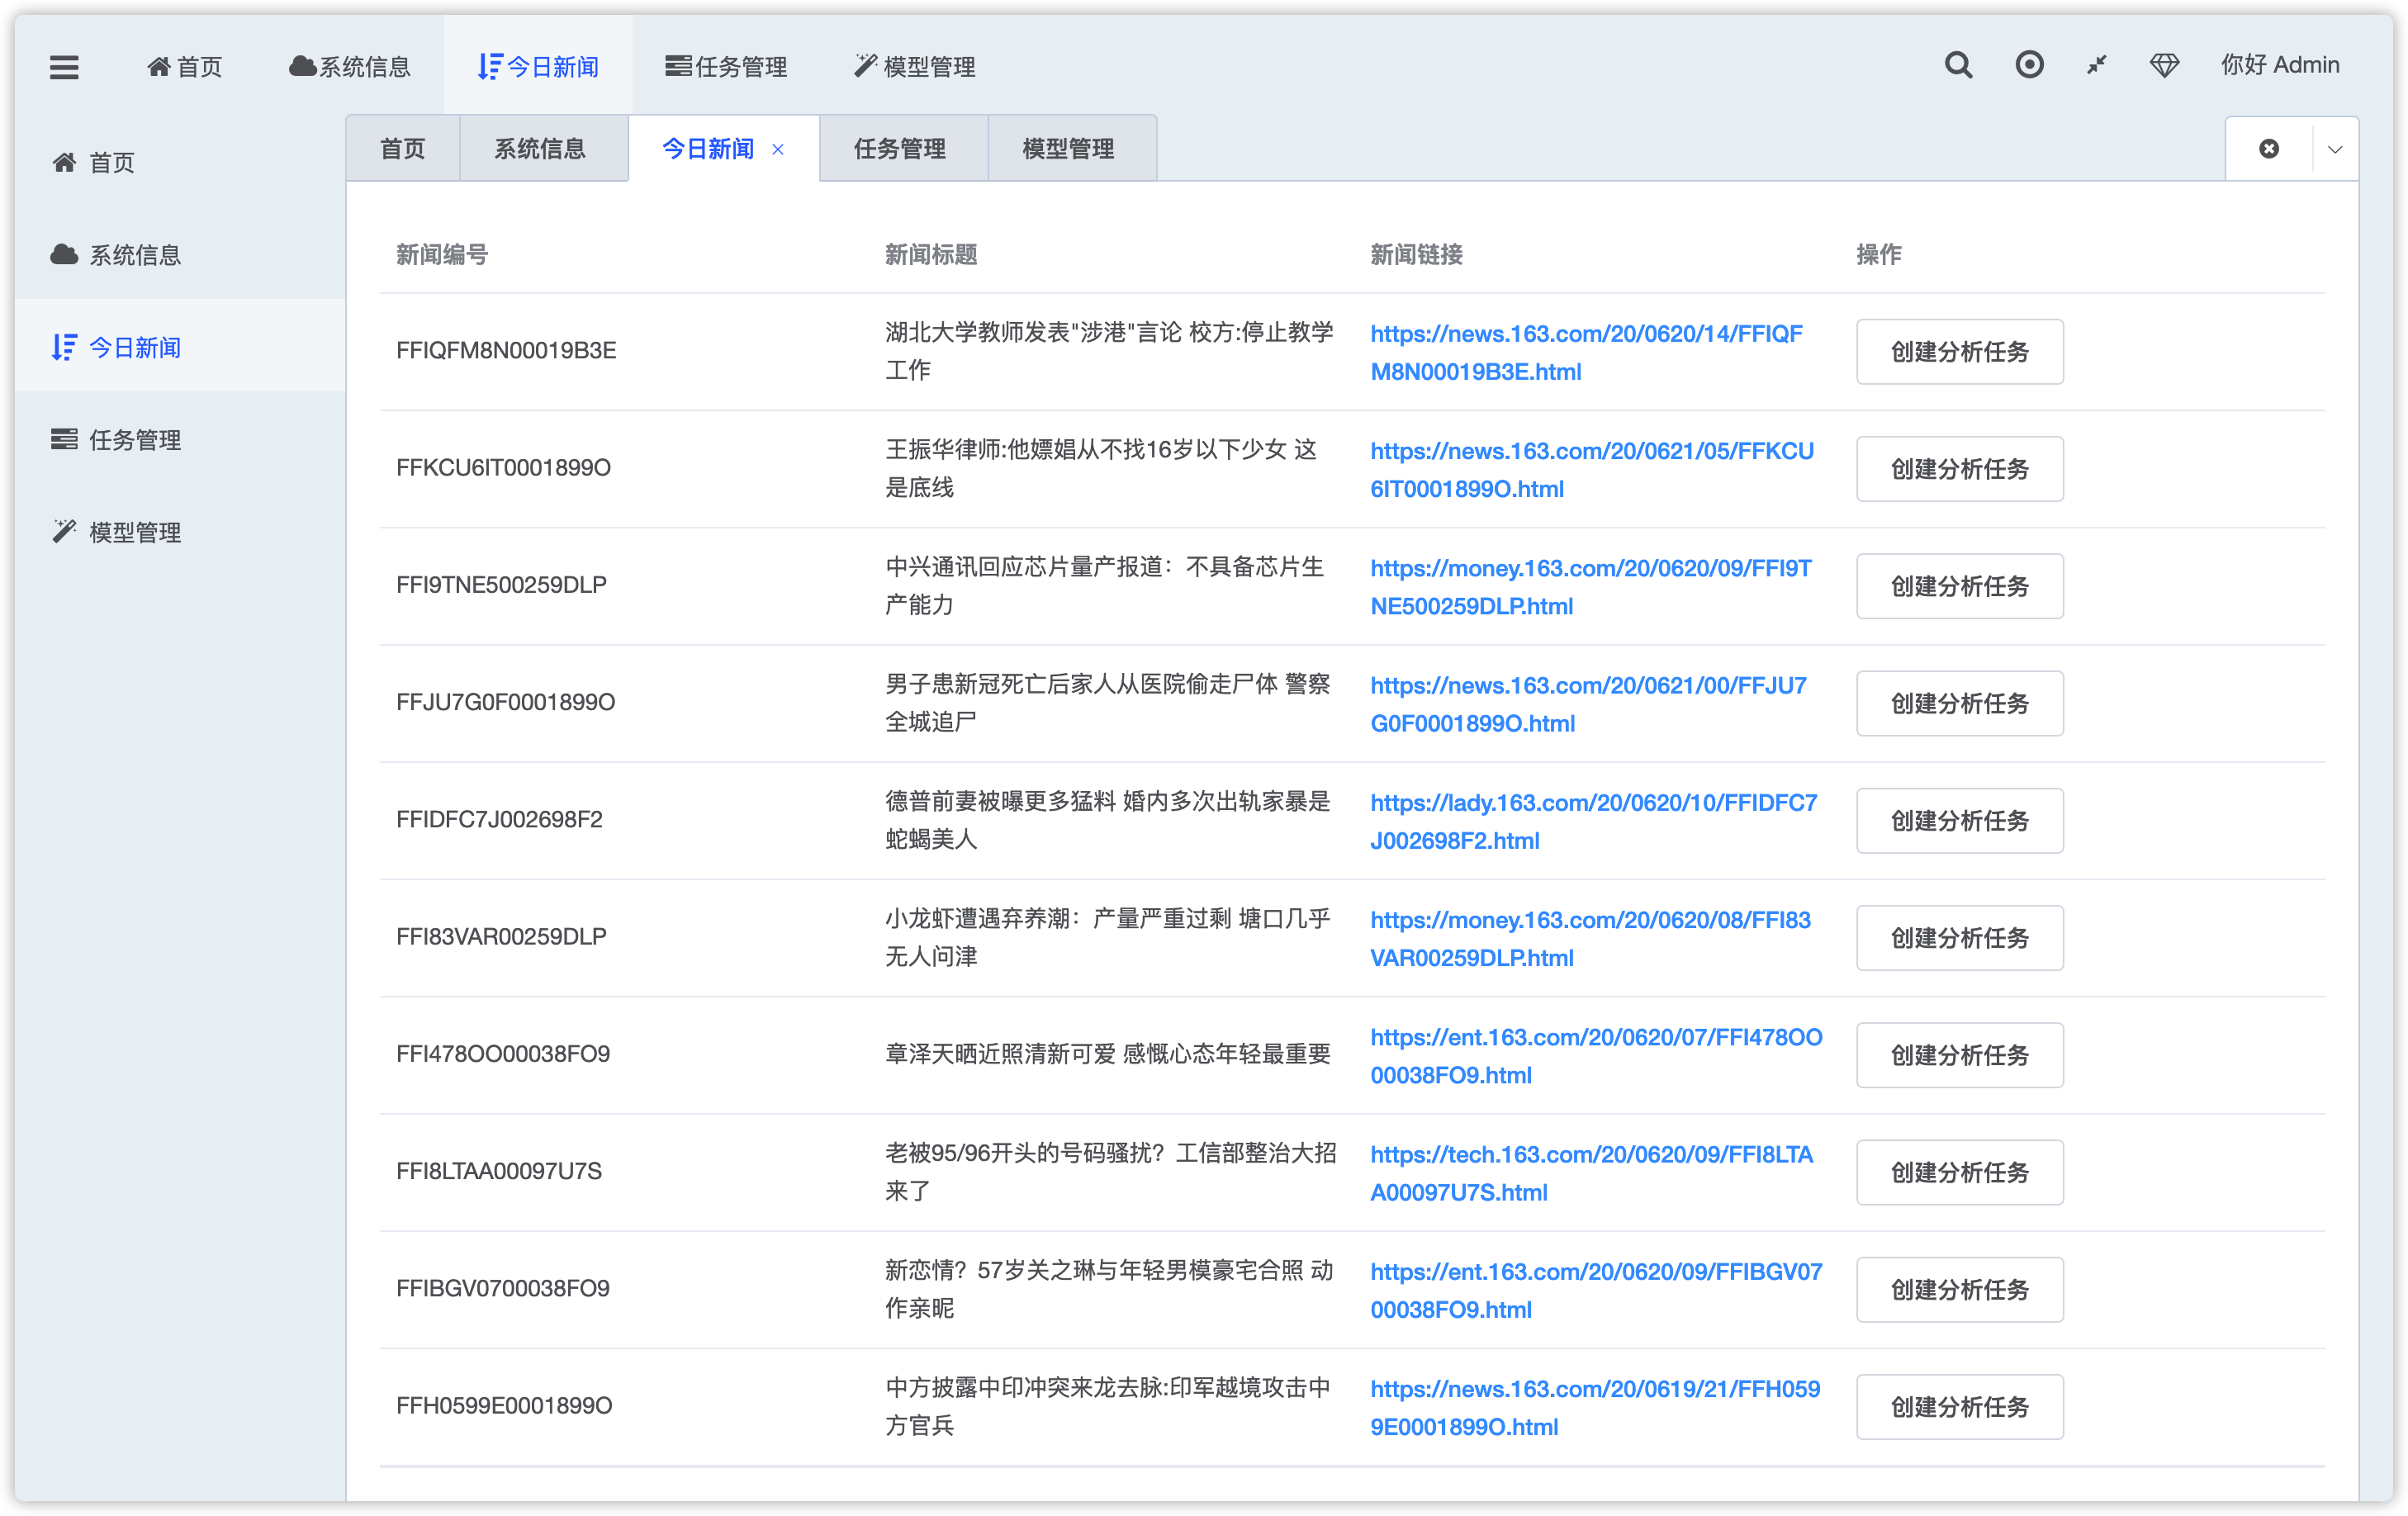Toggle the hamburger sidebar menu icon
This screenshot has width=2408, height=1516.
point(64,67)
